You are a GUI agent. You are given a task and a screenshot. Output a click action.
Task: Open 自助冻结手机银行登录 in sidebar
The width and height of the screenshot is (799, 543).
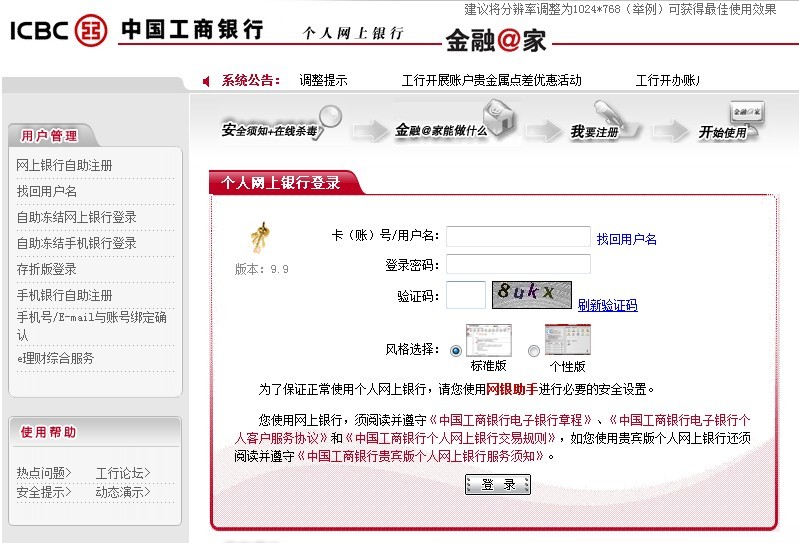tap(76, 243)
